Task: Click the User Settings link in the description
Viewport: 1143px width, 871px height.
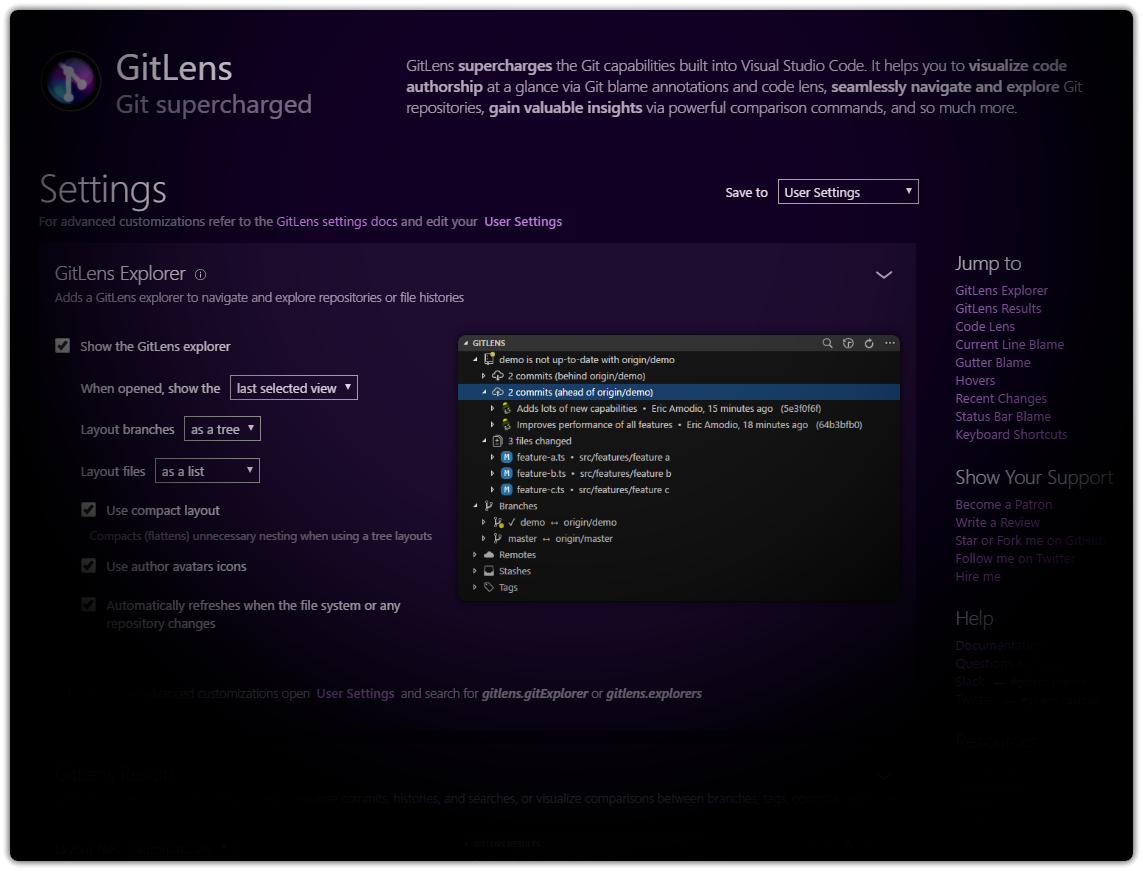Action: tap(522, 221)
